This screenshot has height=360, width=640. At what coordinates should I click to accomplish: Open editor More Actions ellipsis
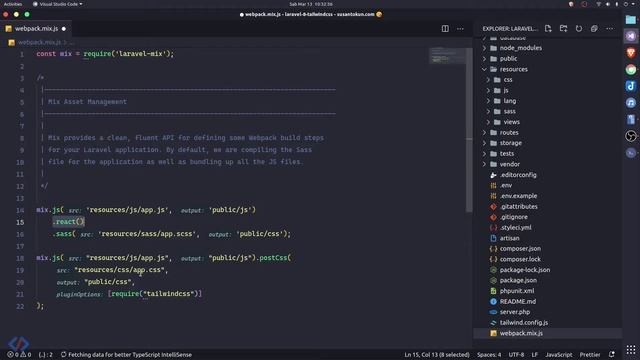tap(460, 29)
